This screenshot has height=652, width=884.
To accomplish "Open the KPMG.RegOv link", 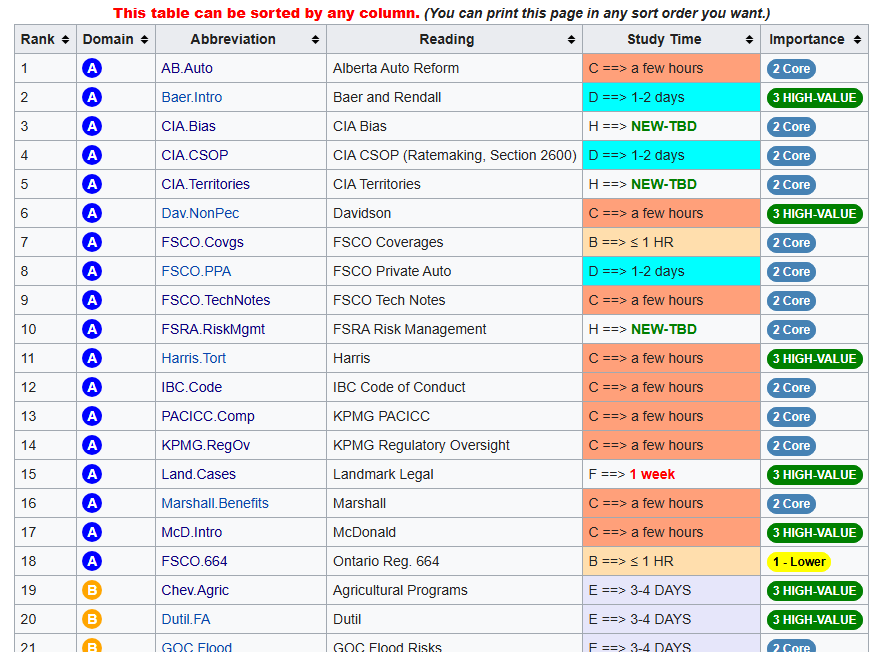I will [x=206, y=446].
